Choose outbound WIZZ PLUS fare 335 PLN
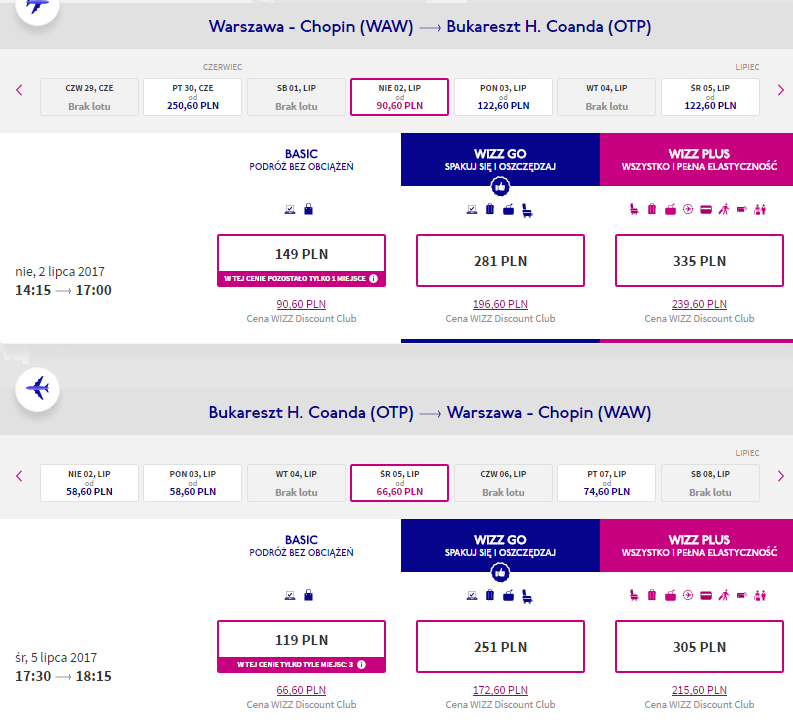The image size is (793, 724). point(699,260)
